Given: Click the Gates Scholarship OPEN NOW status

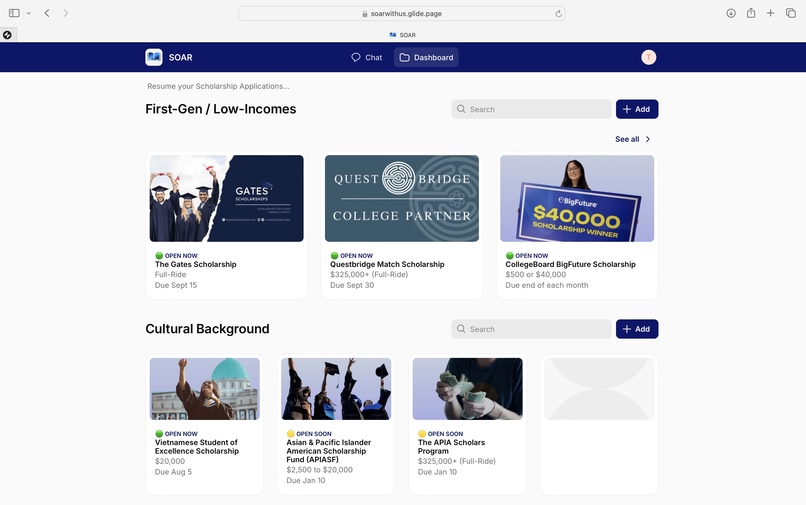Looking at the screenshot, I should click(176, 256).
